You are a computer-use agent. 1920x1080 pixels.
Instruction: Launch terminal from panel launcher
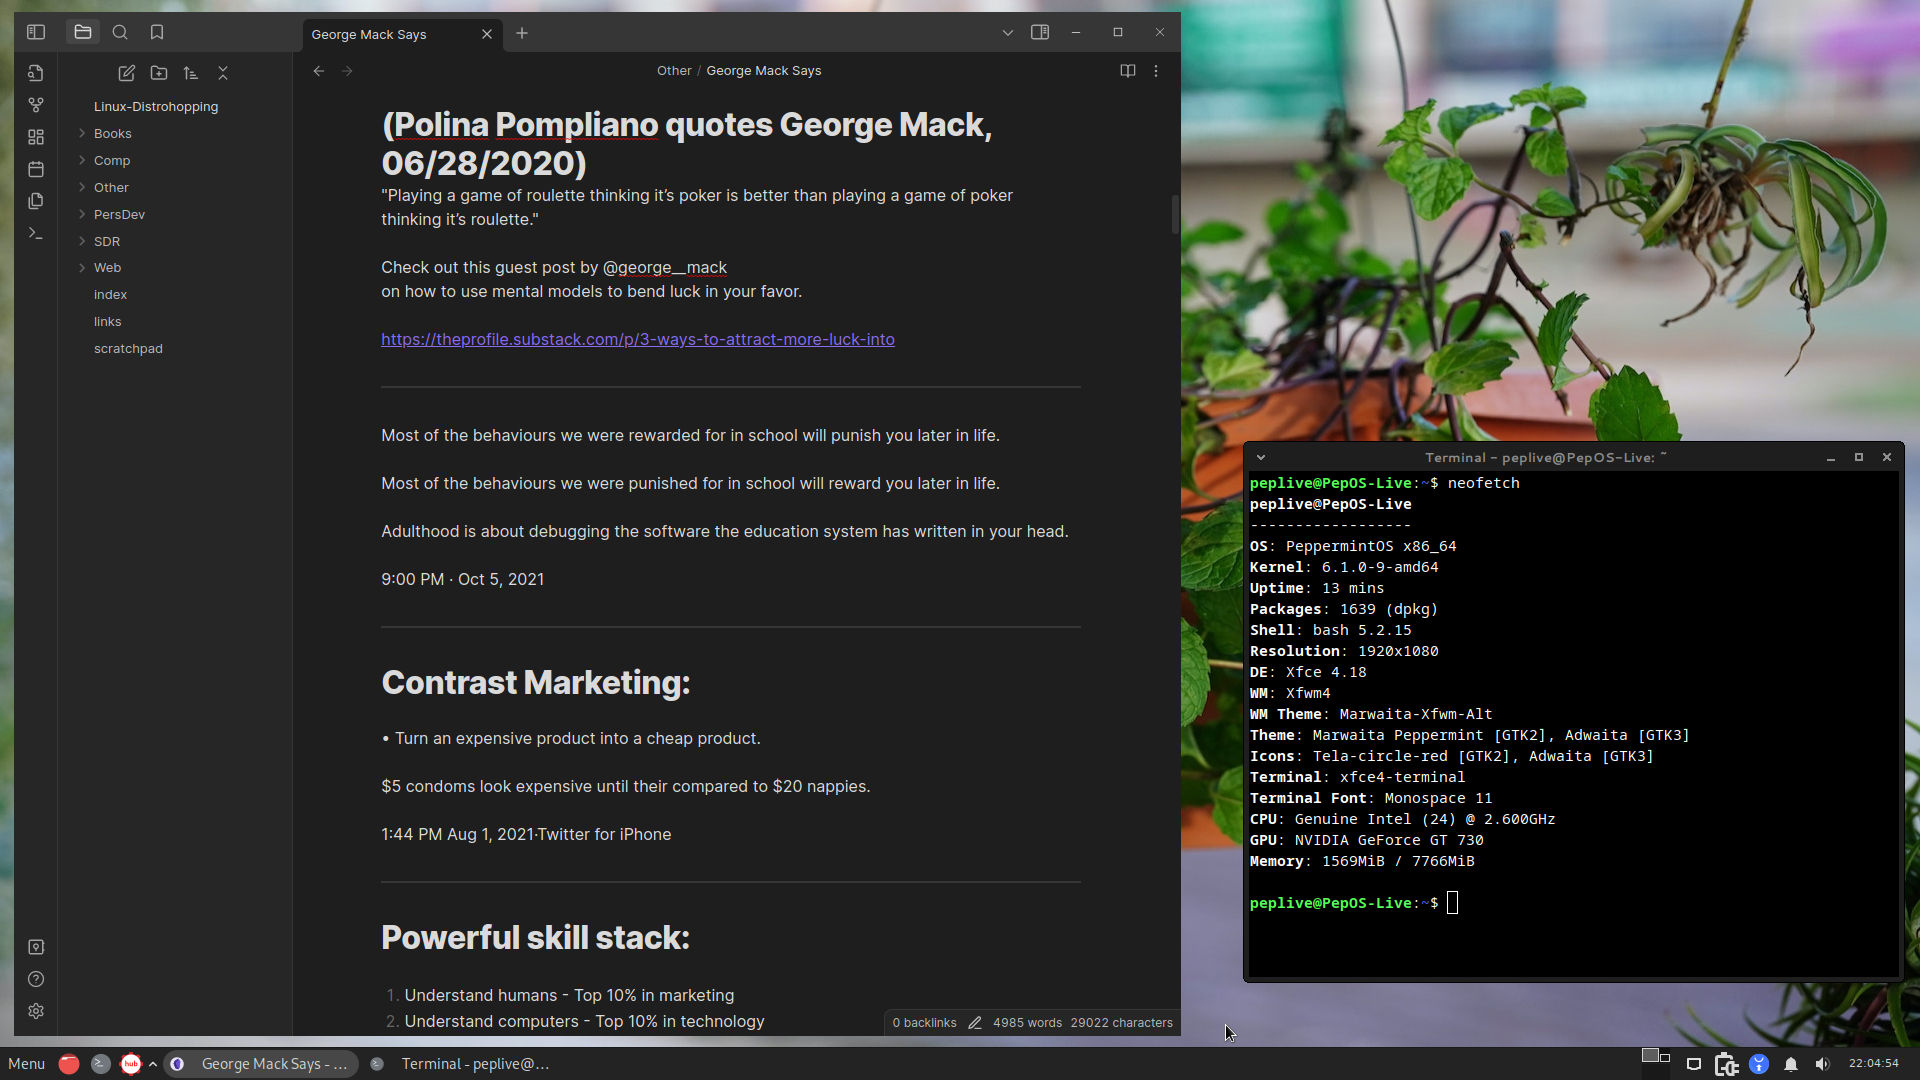100,1064
